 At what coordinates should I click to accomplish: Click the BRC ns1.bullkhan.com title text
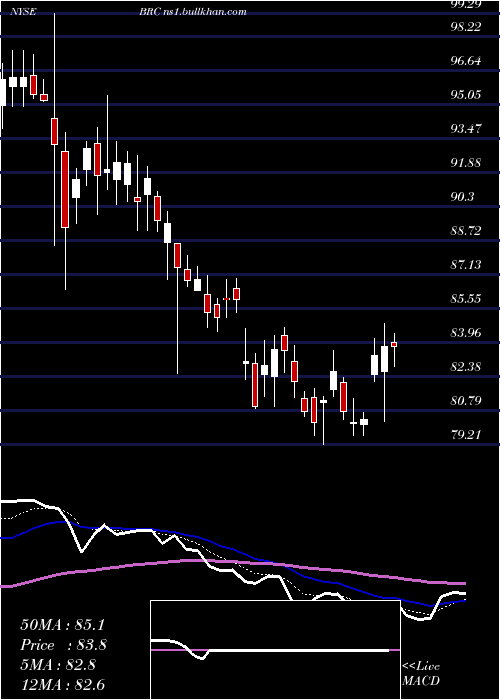pyautogui.click(x=192, y=12)
